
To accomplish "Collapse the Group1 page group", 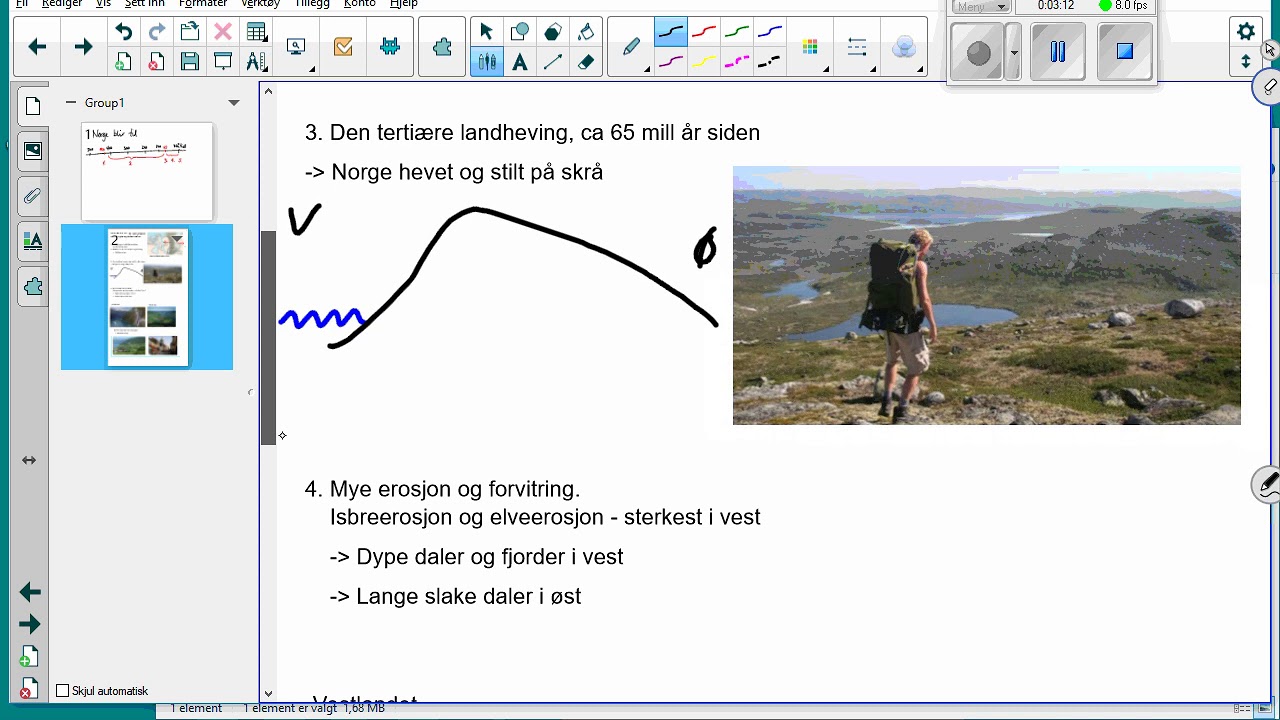I will pyautogui.click(x=71, y=102).
